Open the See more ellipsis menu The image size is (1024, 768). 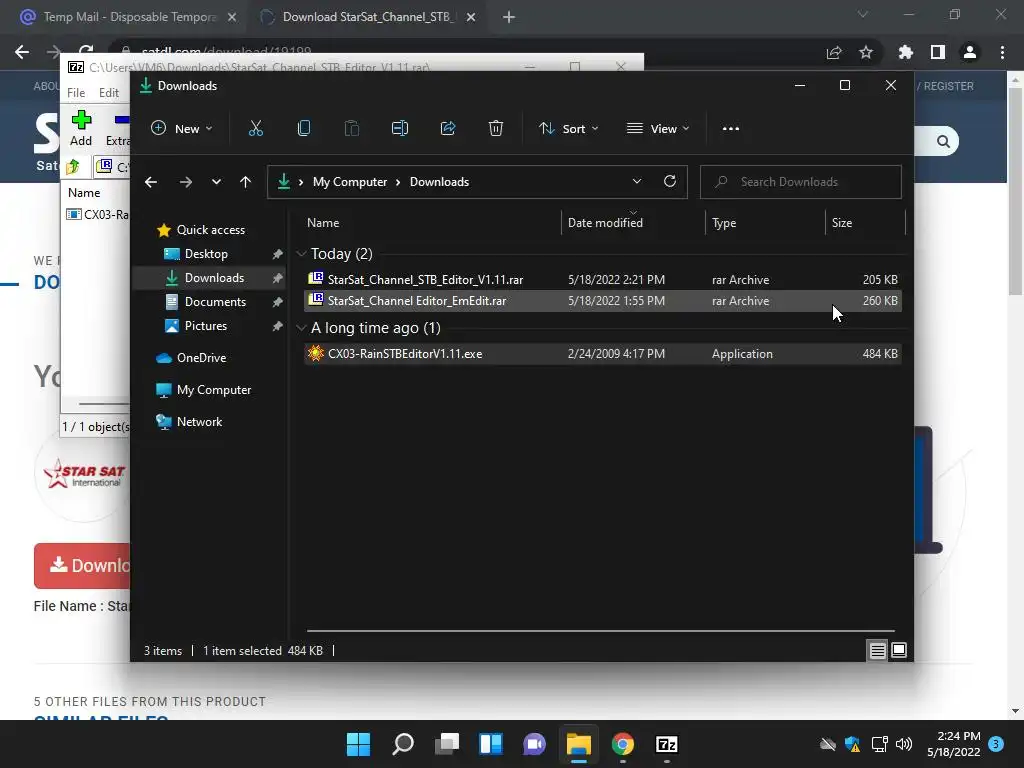tap(731, 129)
